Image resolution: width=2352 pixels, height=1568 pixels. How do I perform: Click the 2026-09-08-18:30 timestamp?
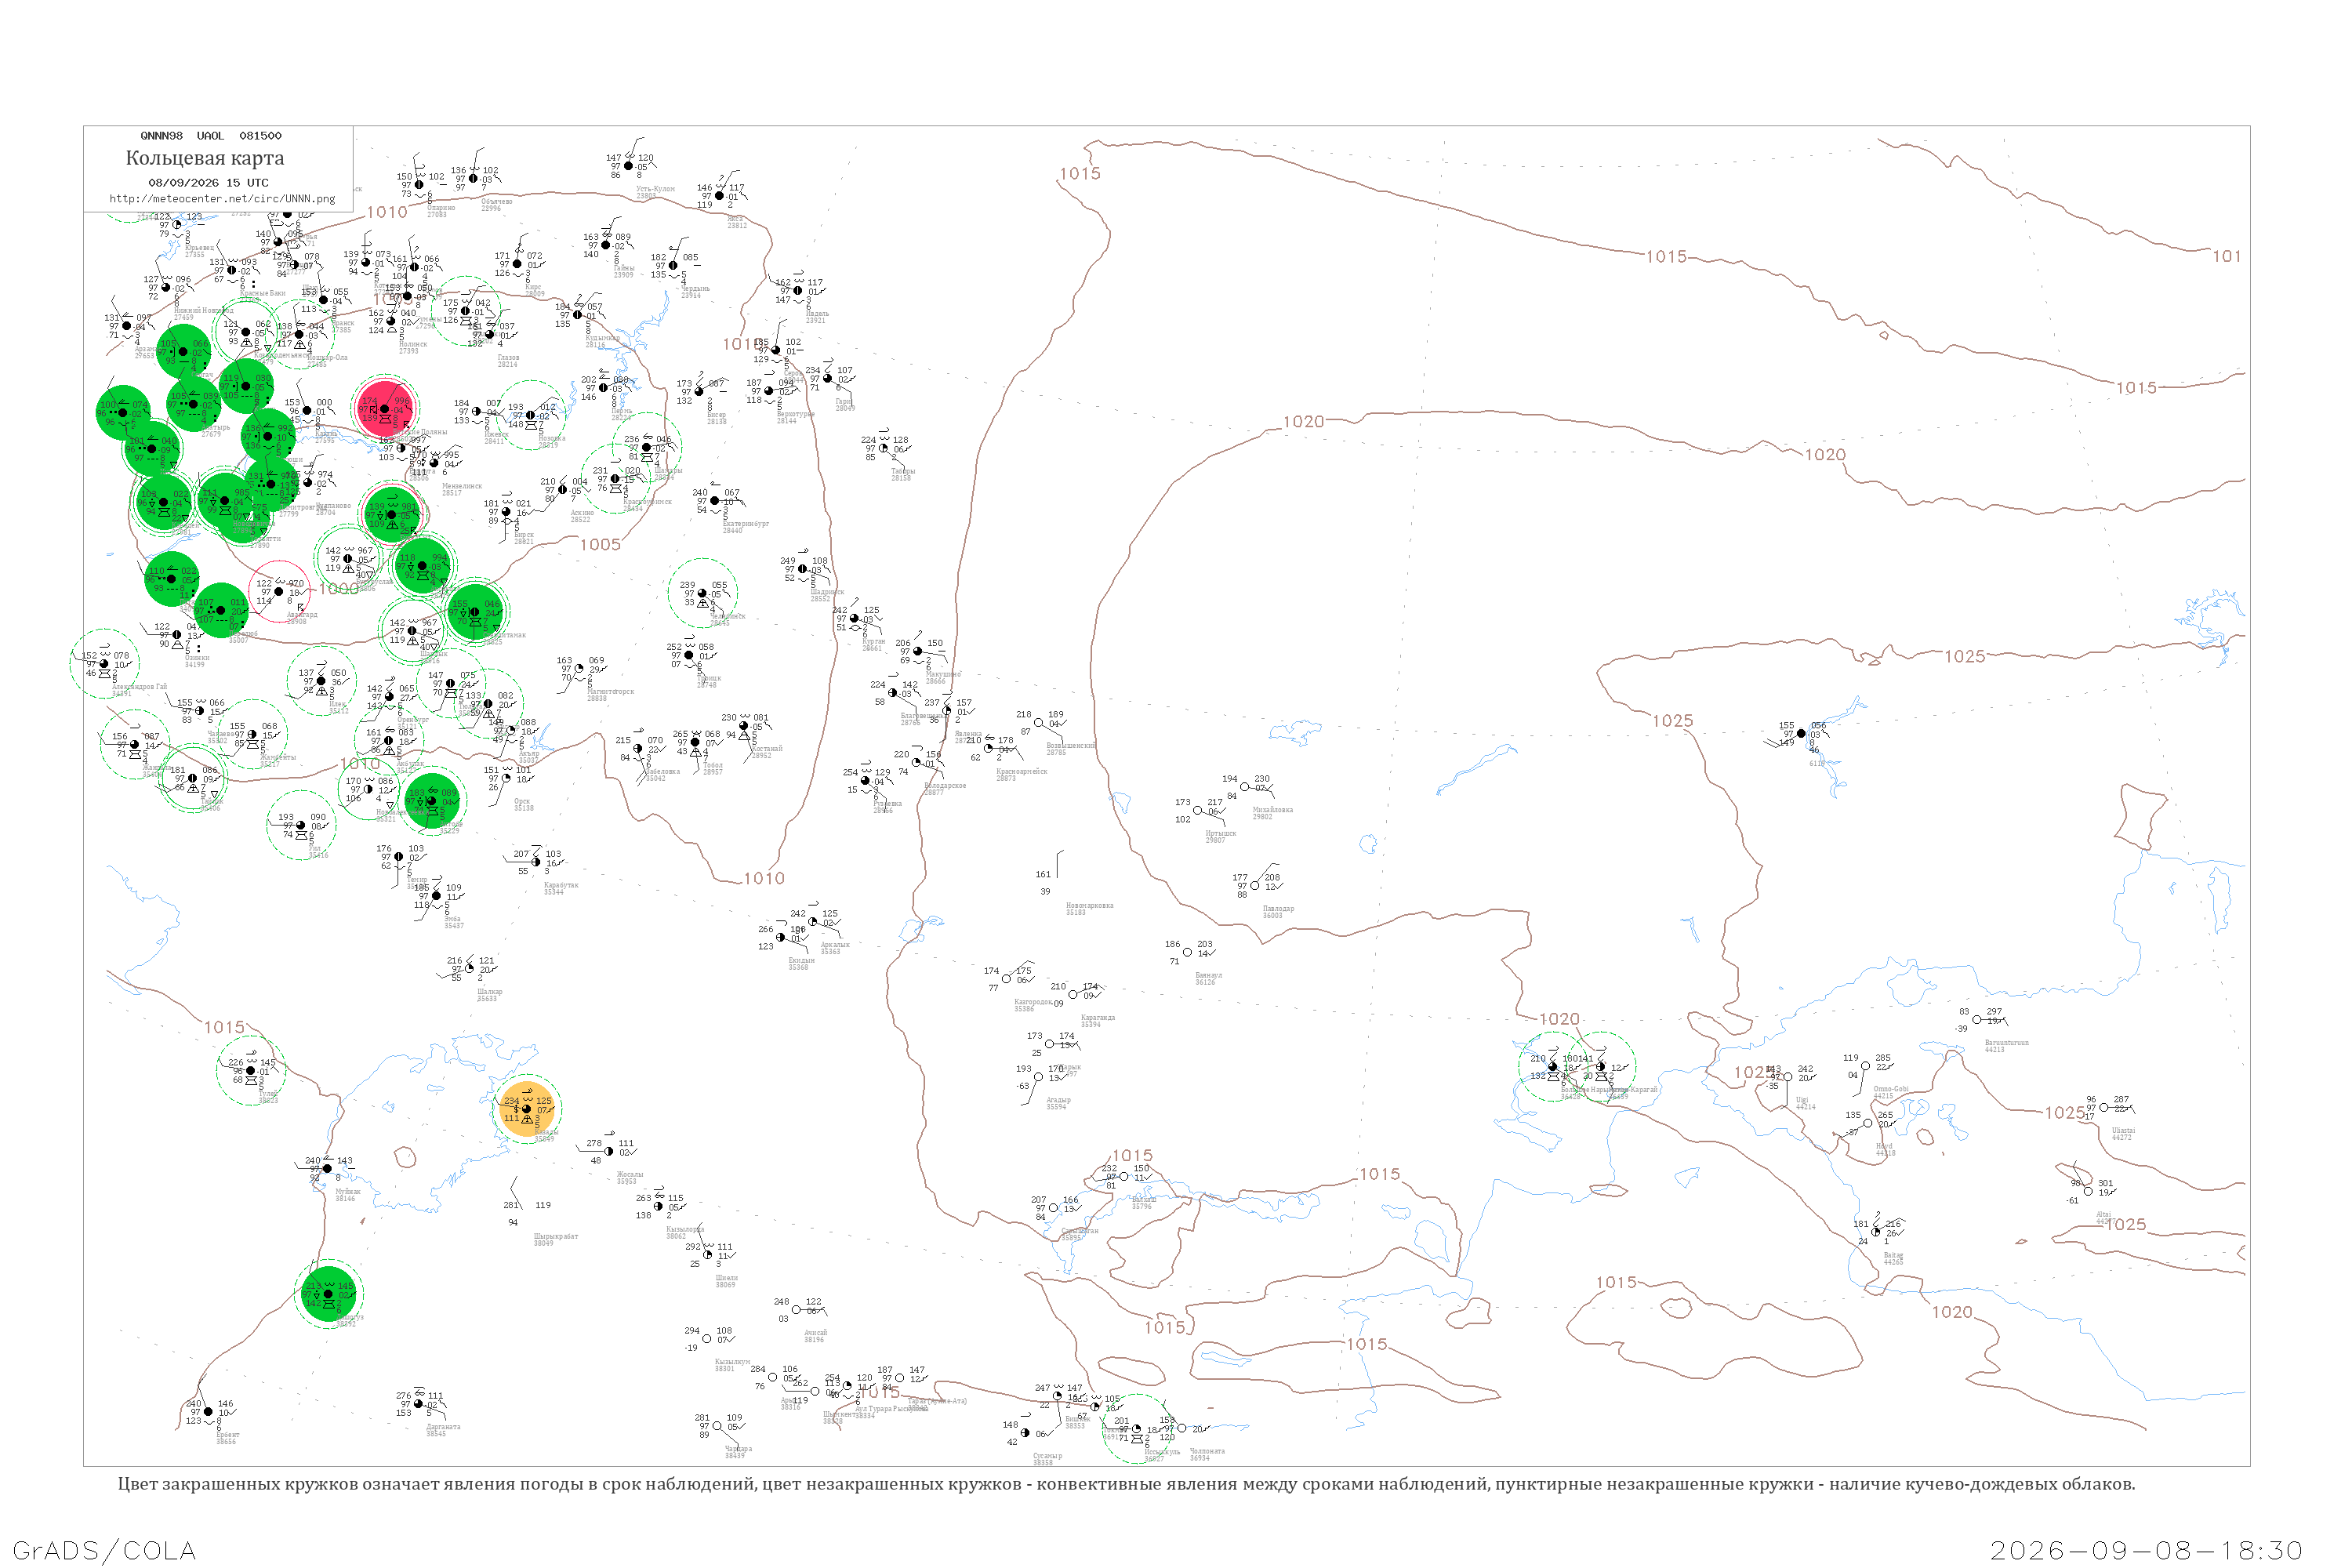(x=2146, y=1550)
